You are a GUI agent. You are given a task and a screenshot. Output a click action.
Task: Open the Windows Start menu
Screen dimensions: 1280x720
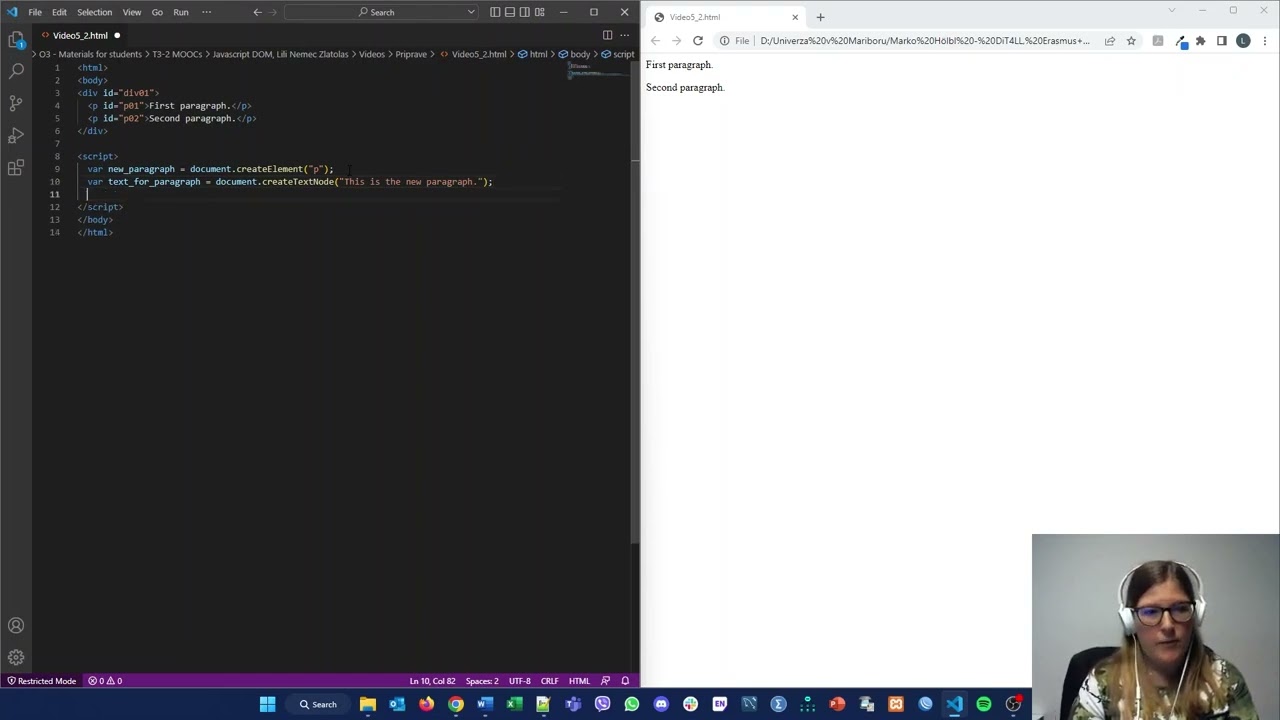(268, 704)
